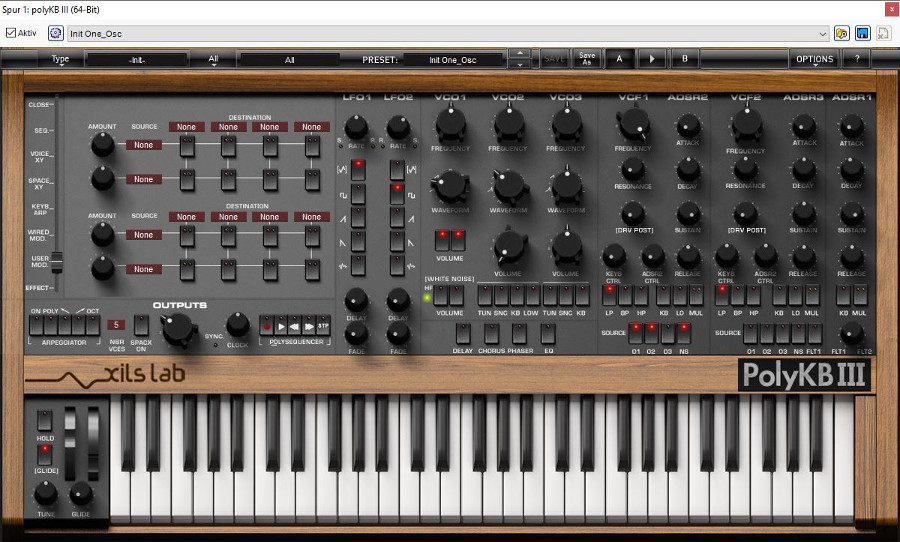Select LFO2 random noise waveform button
Image resolution: width=900 pixels, height=542 pixels.
(397, 265)
